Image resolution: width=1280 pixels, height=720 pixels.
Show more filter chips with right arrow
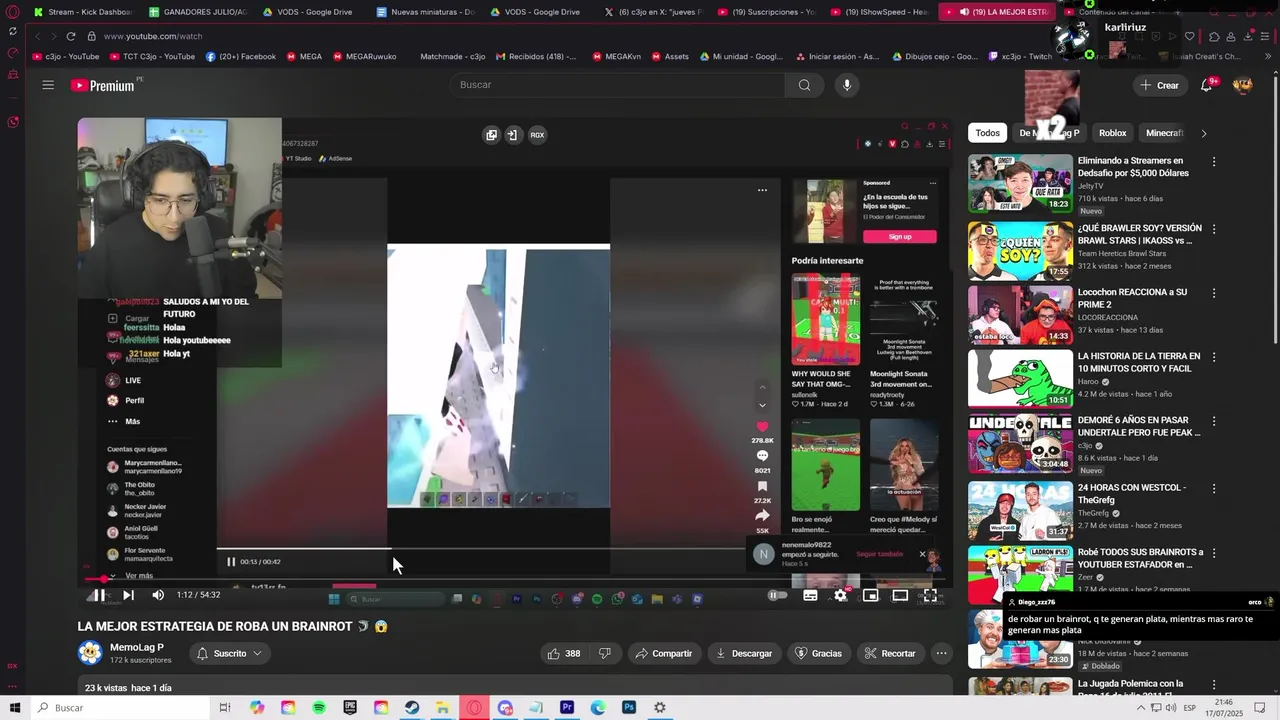1203,133
